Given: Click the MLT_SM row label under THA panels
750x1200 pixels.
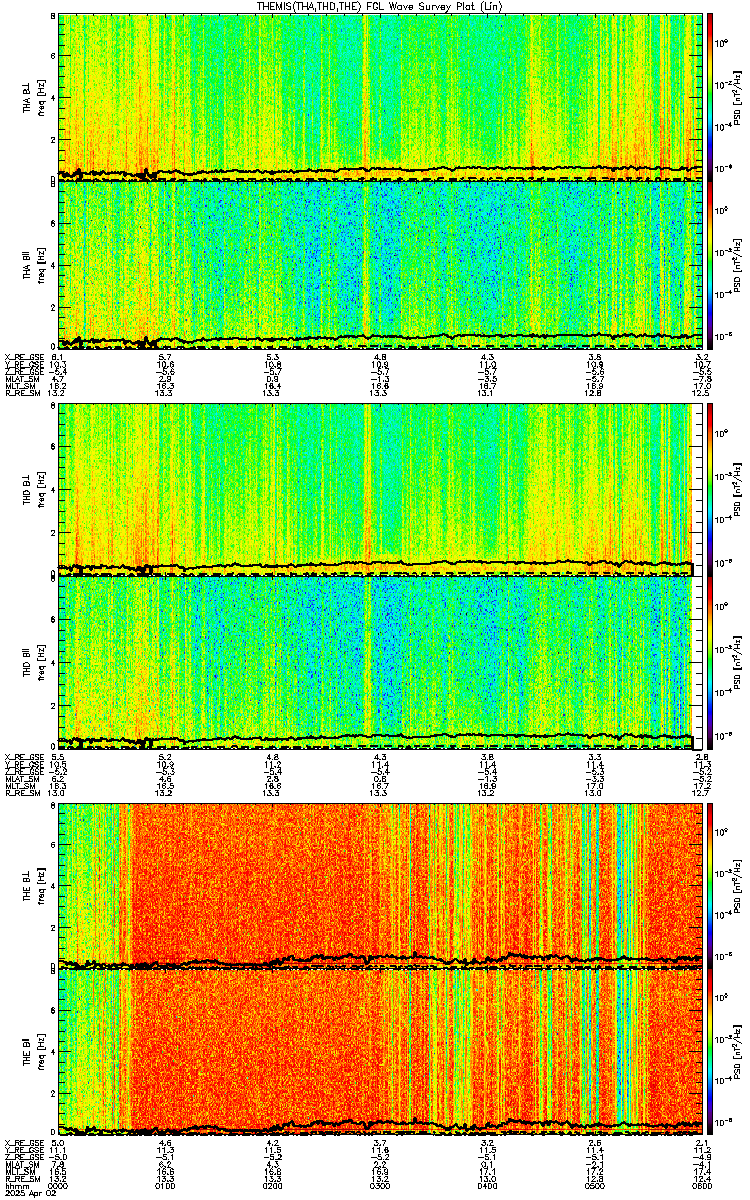Looking at the screenshot, I should point(18,385).
